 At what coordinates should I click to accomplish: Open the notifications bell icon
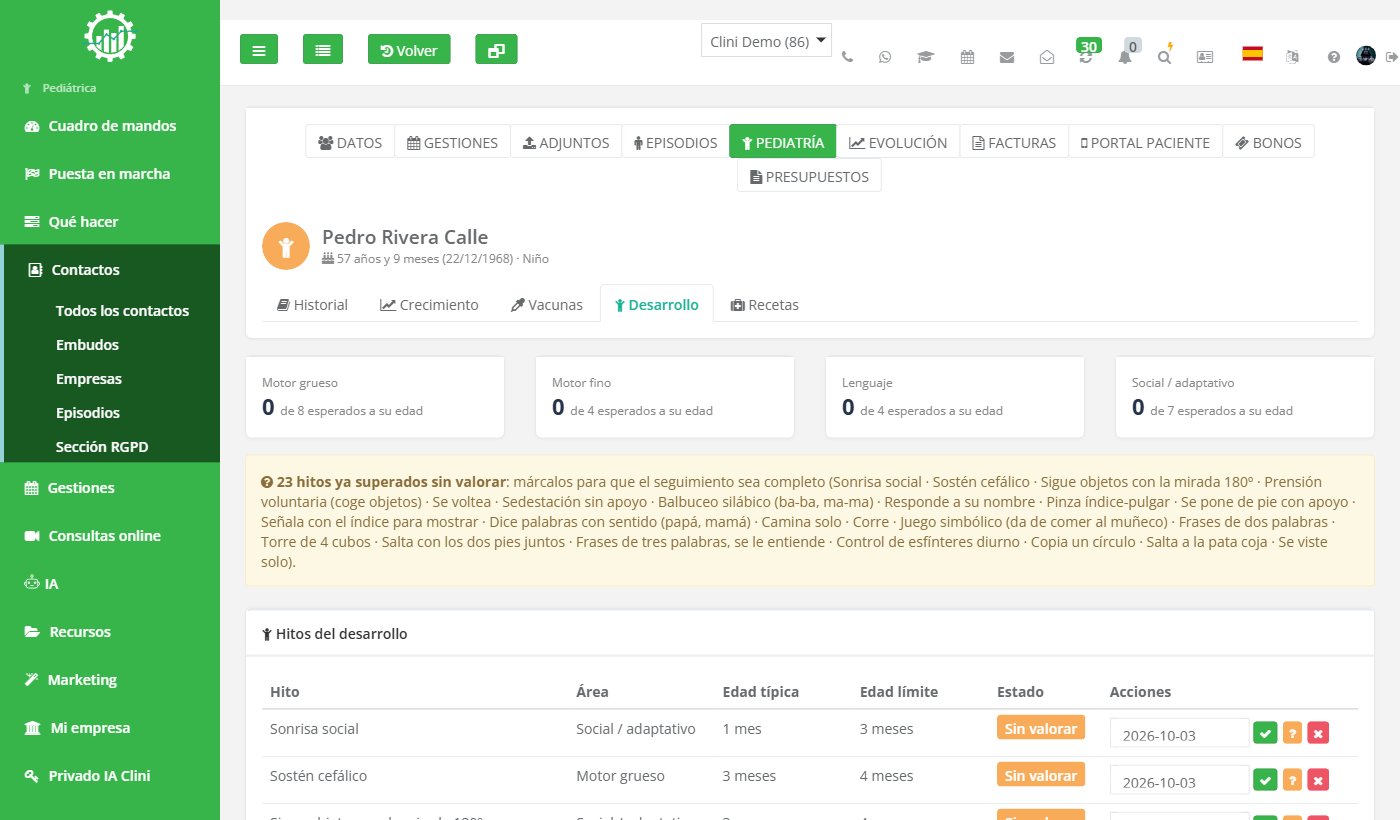click(x=1125, y=57)
